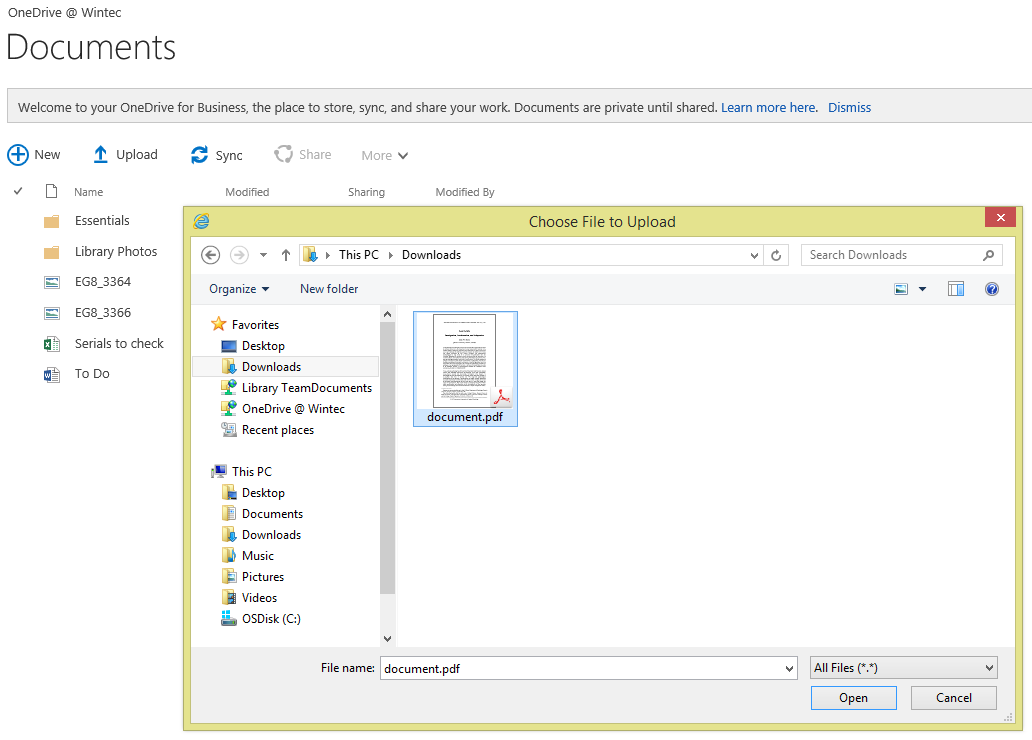
Task: Open the Library Photos folder name
Action: click(x=116, y=251)
